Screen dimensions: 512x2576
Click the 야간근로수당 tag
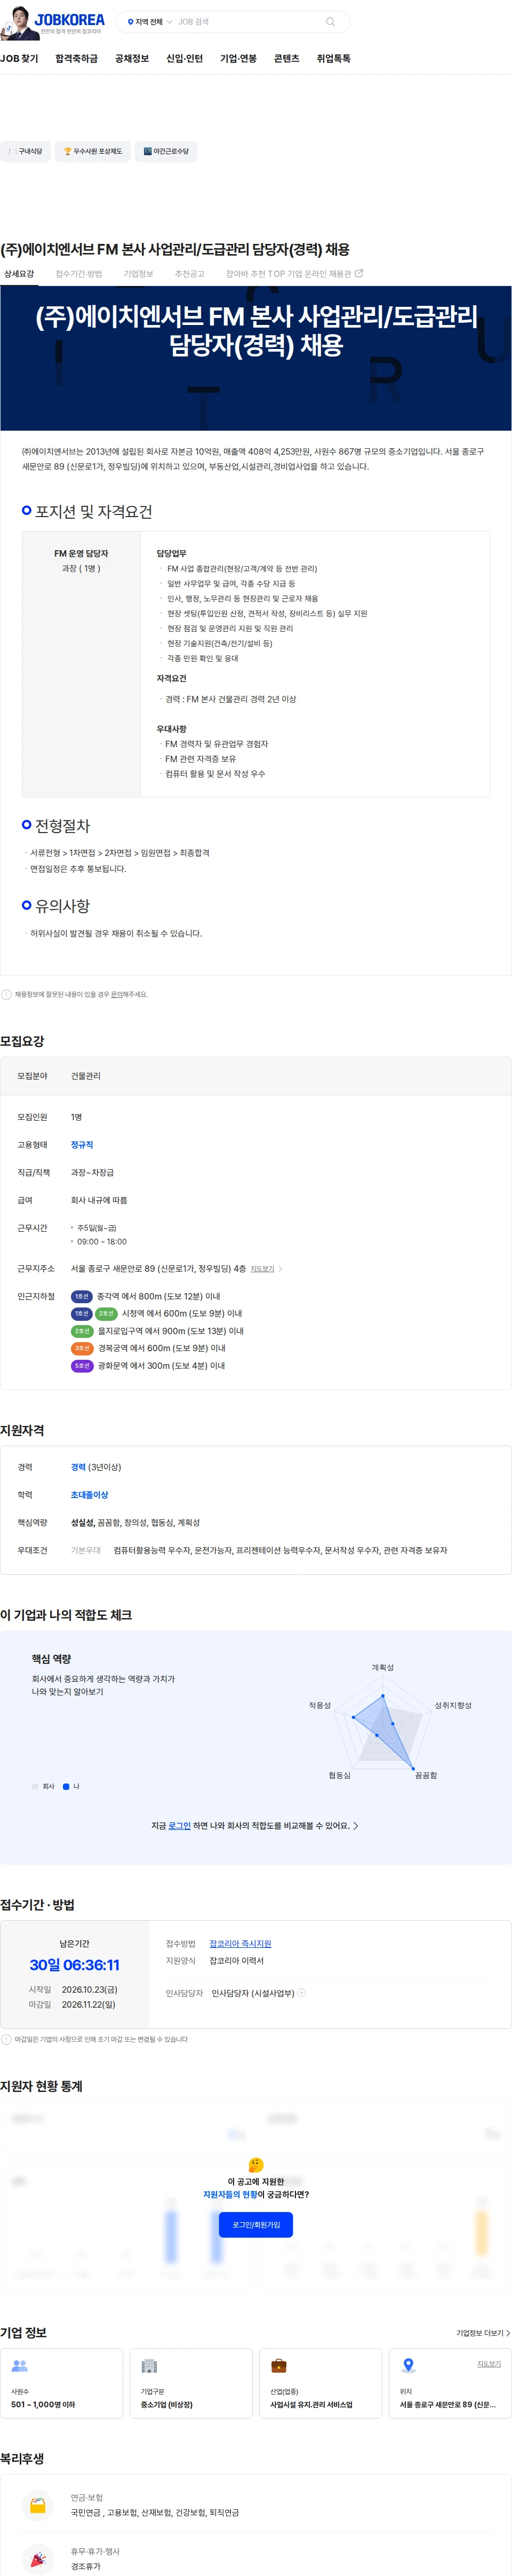pyautogui.click(x=166, y=151)
